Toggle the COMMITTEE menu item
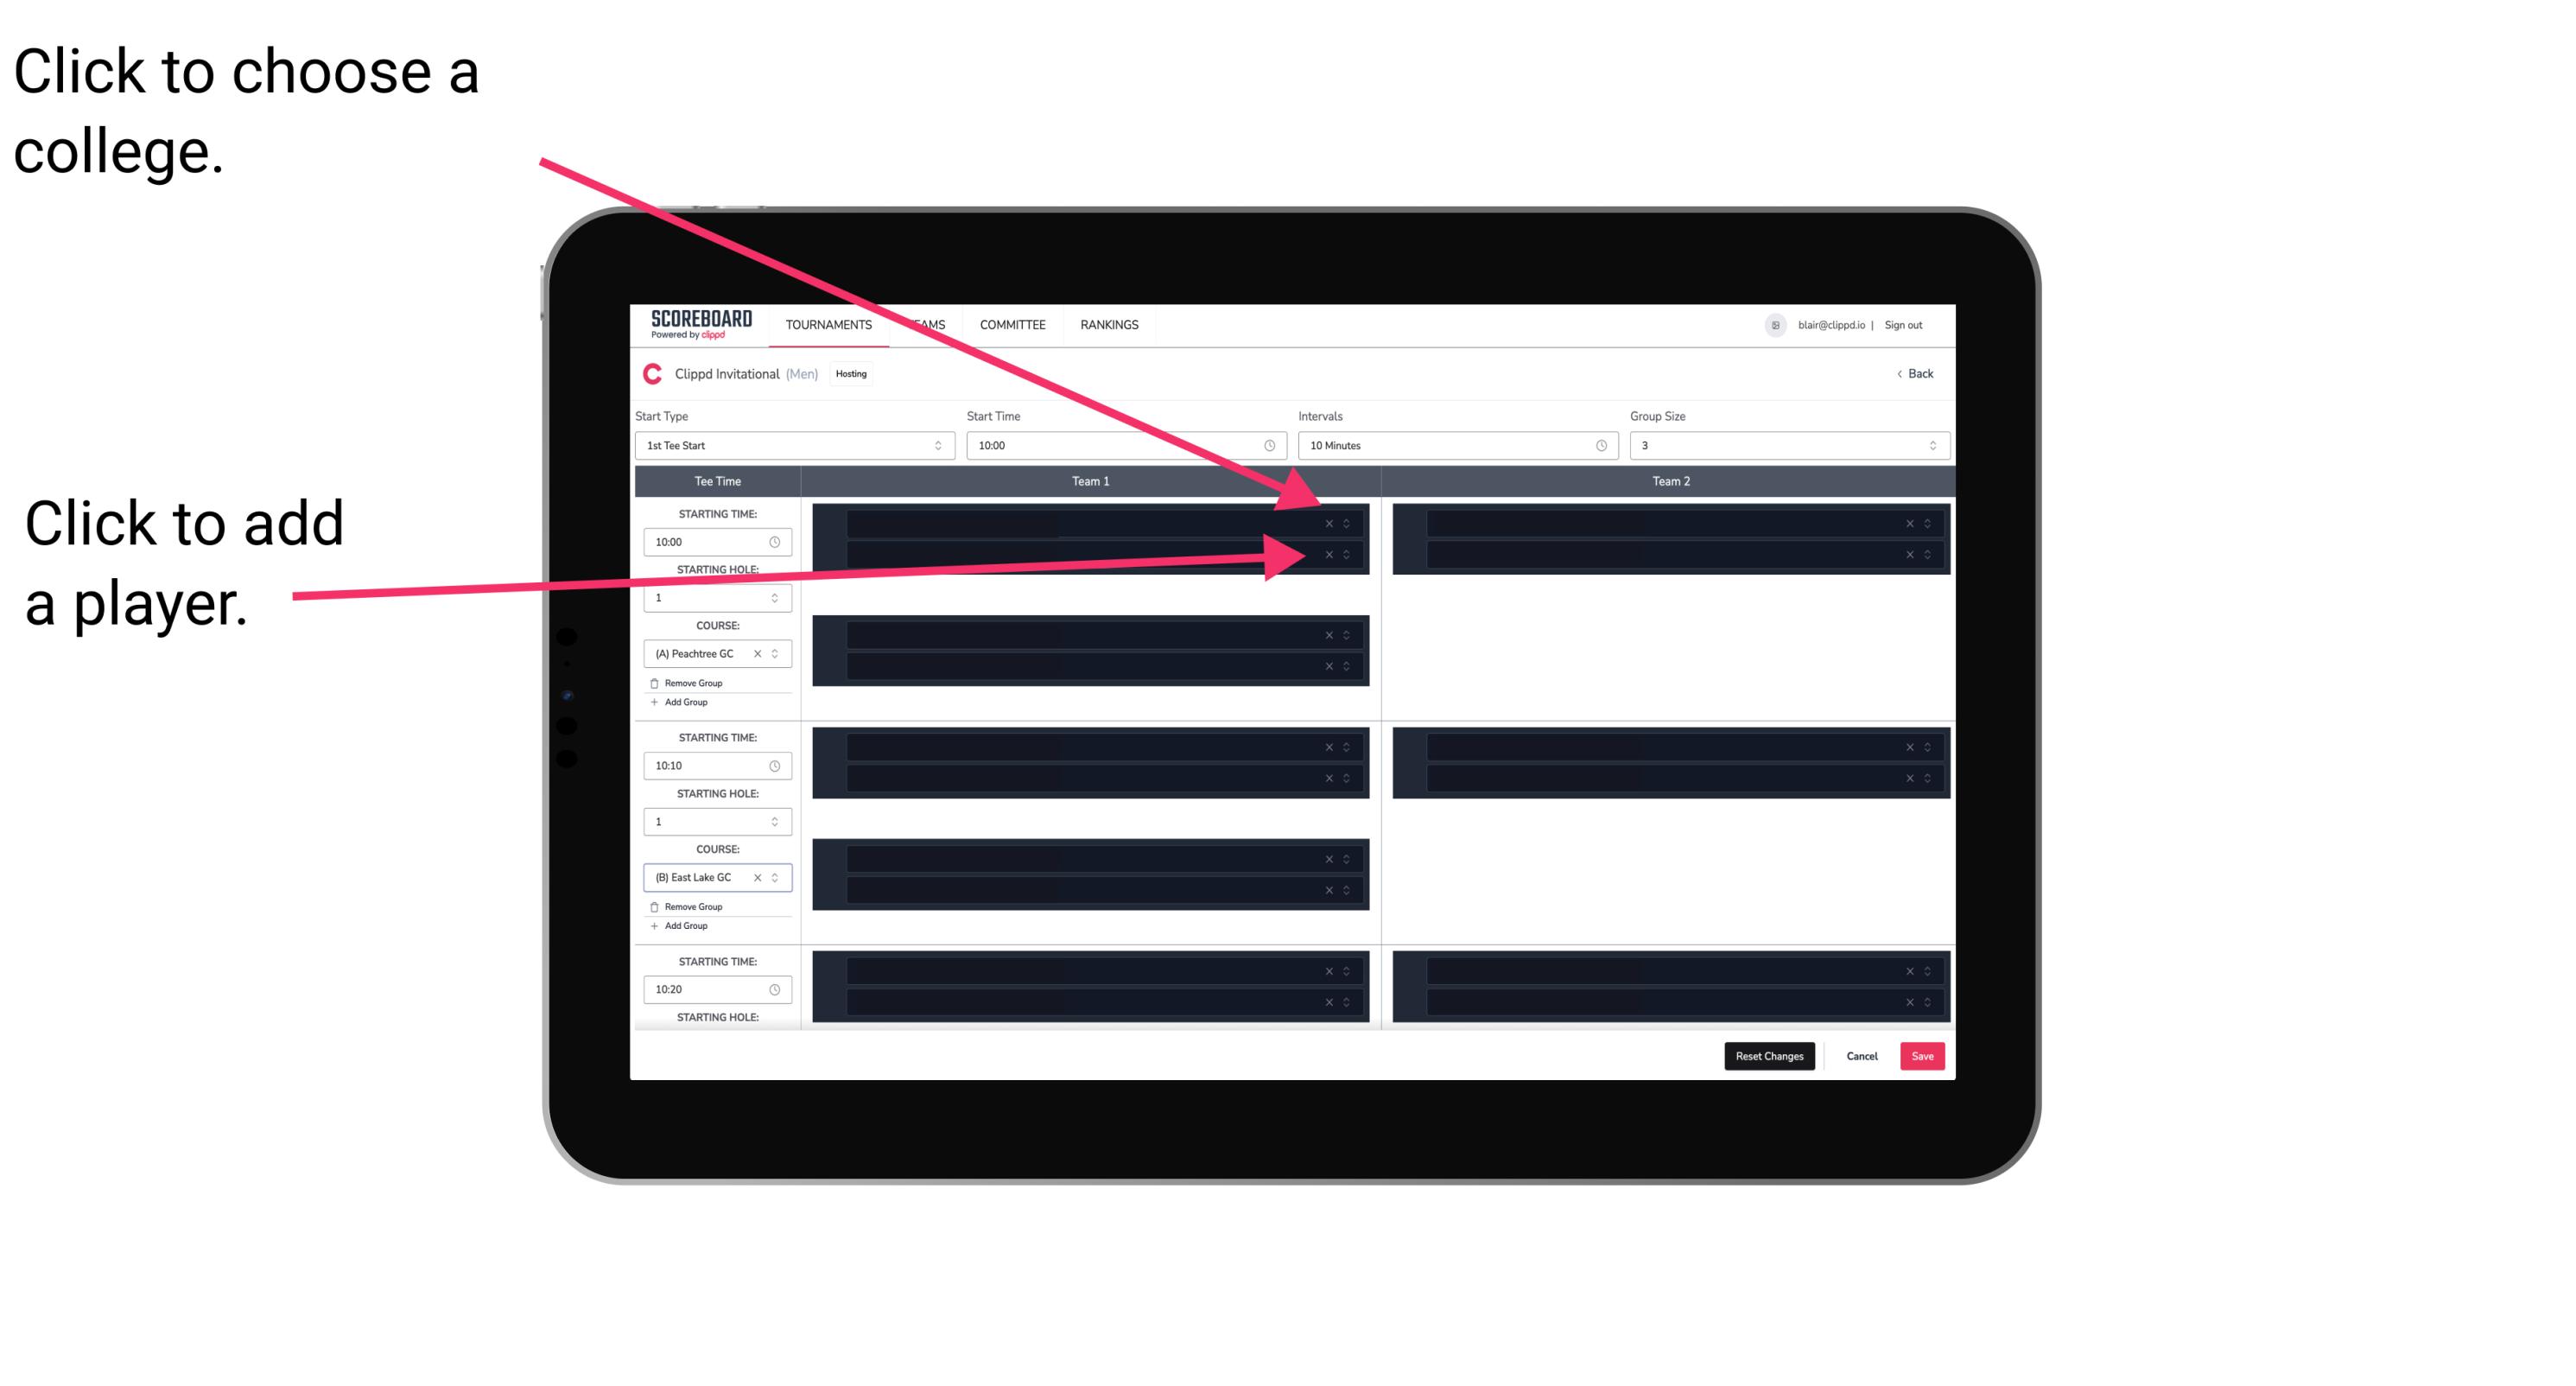The image size is (2576, 1386). (1015, 324)
